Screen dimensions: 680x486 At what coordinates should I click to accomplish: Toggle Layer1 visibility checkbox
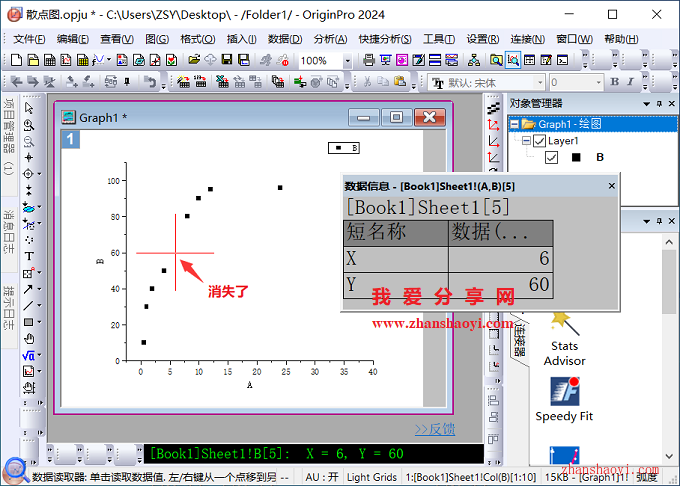[x=539, y=141]
